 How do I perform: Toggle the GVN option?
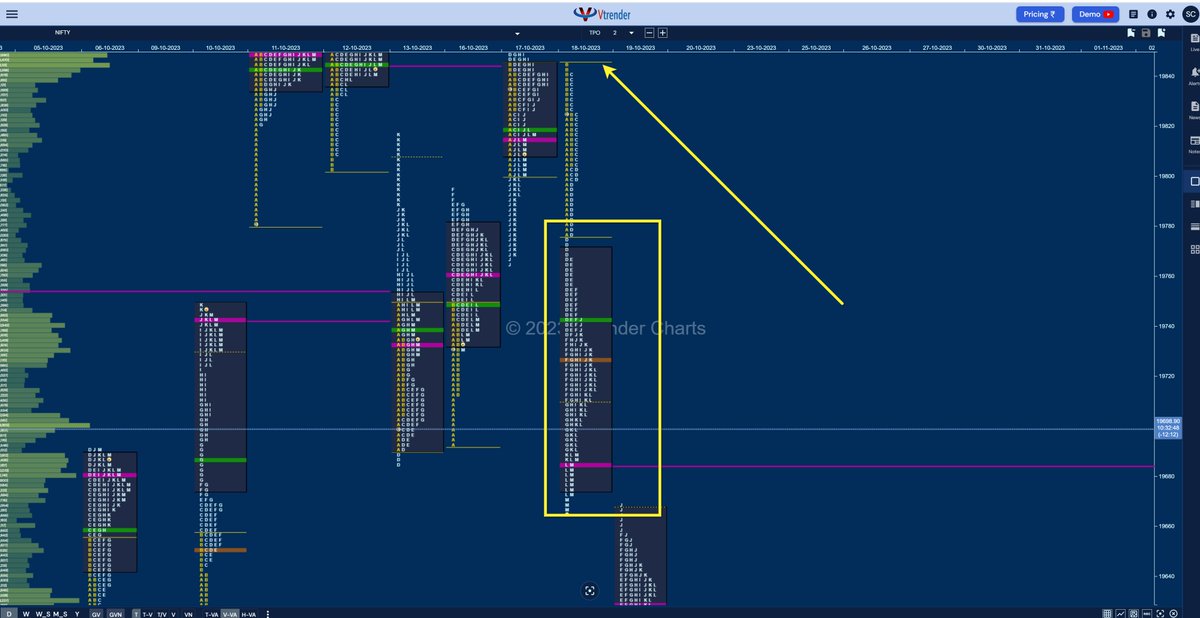[115, 613]
